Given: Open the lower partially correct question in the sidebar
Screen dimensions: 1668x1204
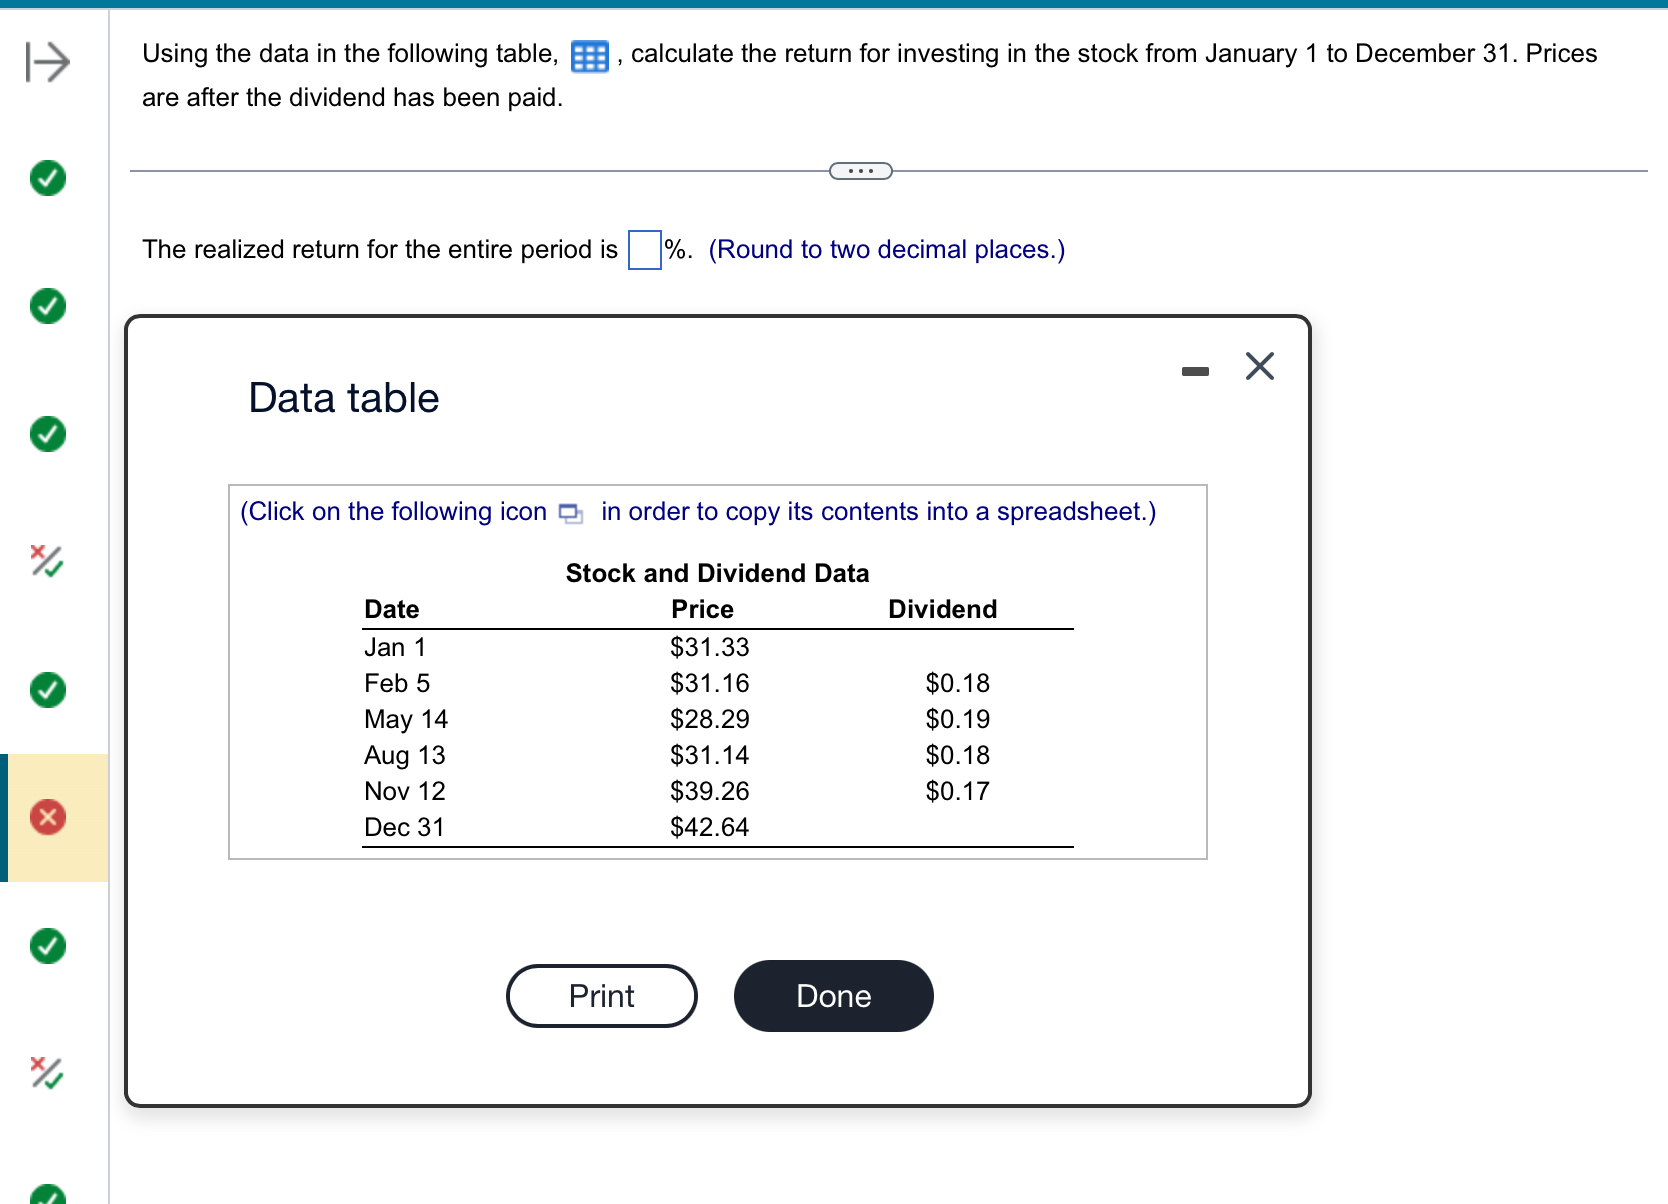Looking at the screenshot, I should point(47,1073).
